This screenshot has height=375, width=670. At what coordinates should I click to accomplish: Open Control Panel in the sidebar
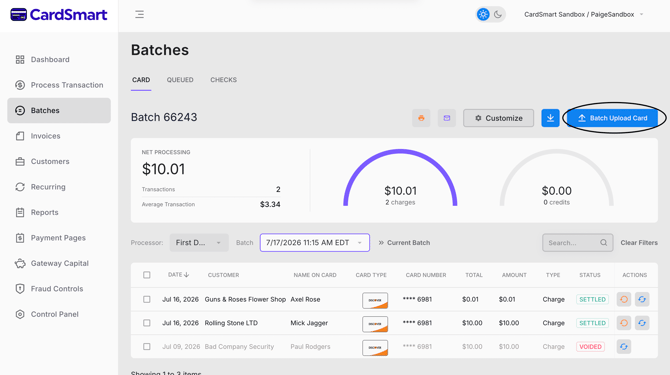point(59,314)
